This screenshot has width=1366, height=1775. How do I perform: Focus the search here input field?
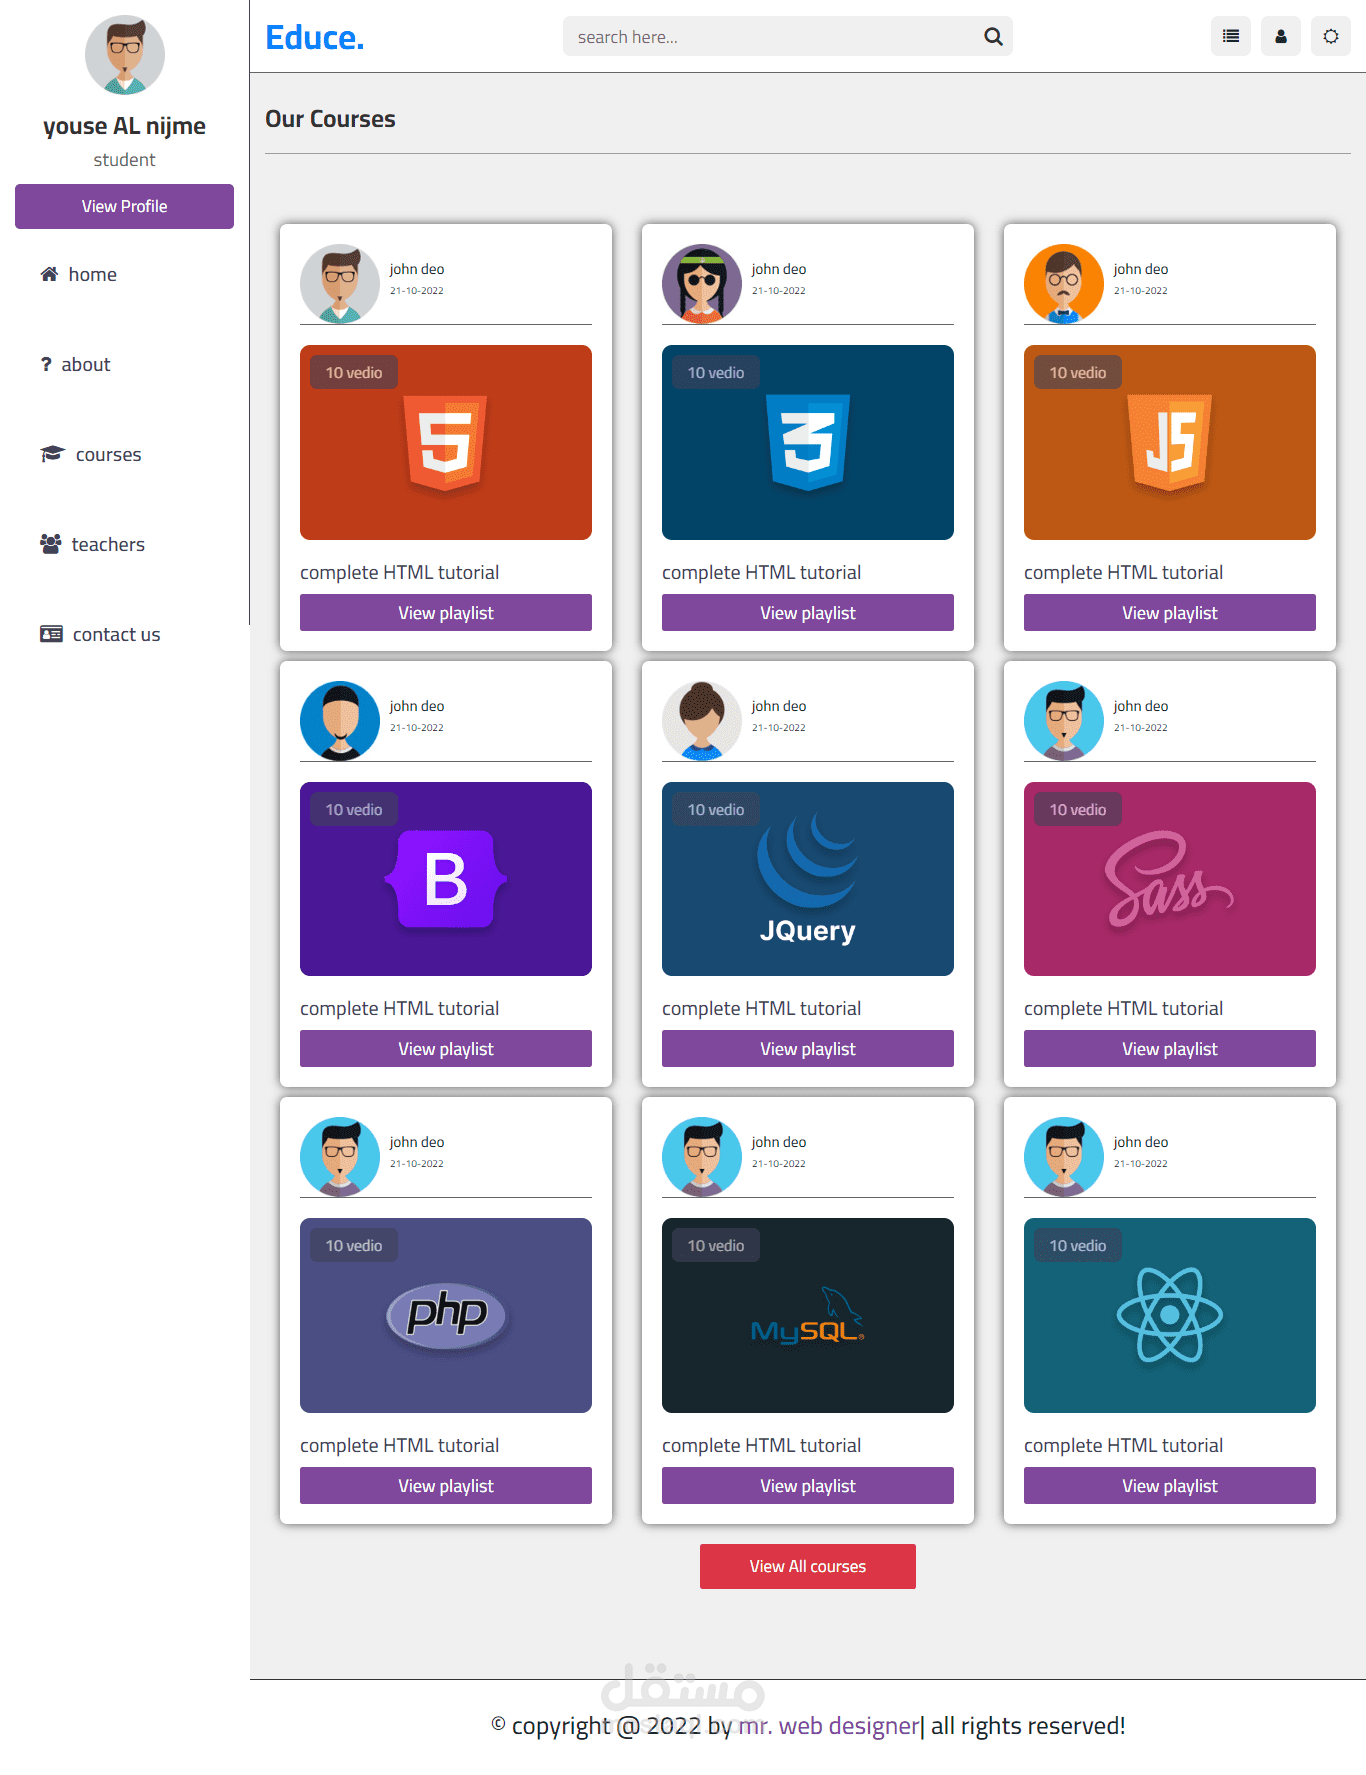tap(788, 36)
